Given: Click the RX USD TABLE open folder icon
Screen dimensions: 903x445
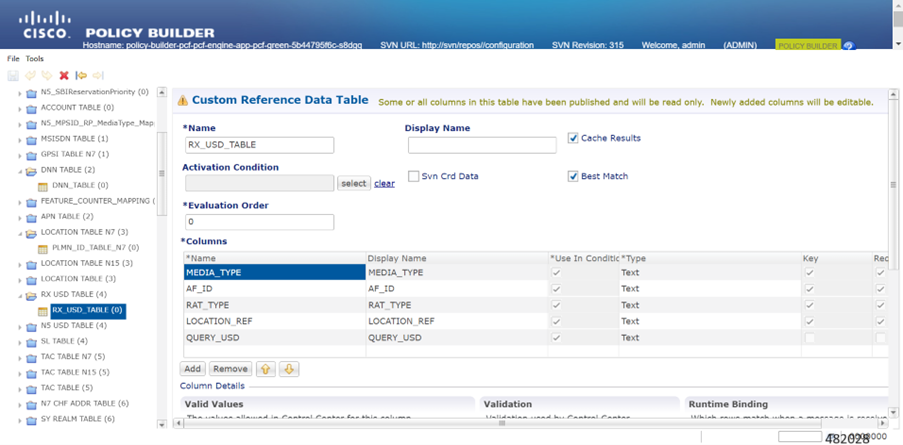Looking at the screenshot, I should coord(32,295).
